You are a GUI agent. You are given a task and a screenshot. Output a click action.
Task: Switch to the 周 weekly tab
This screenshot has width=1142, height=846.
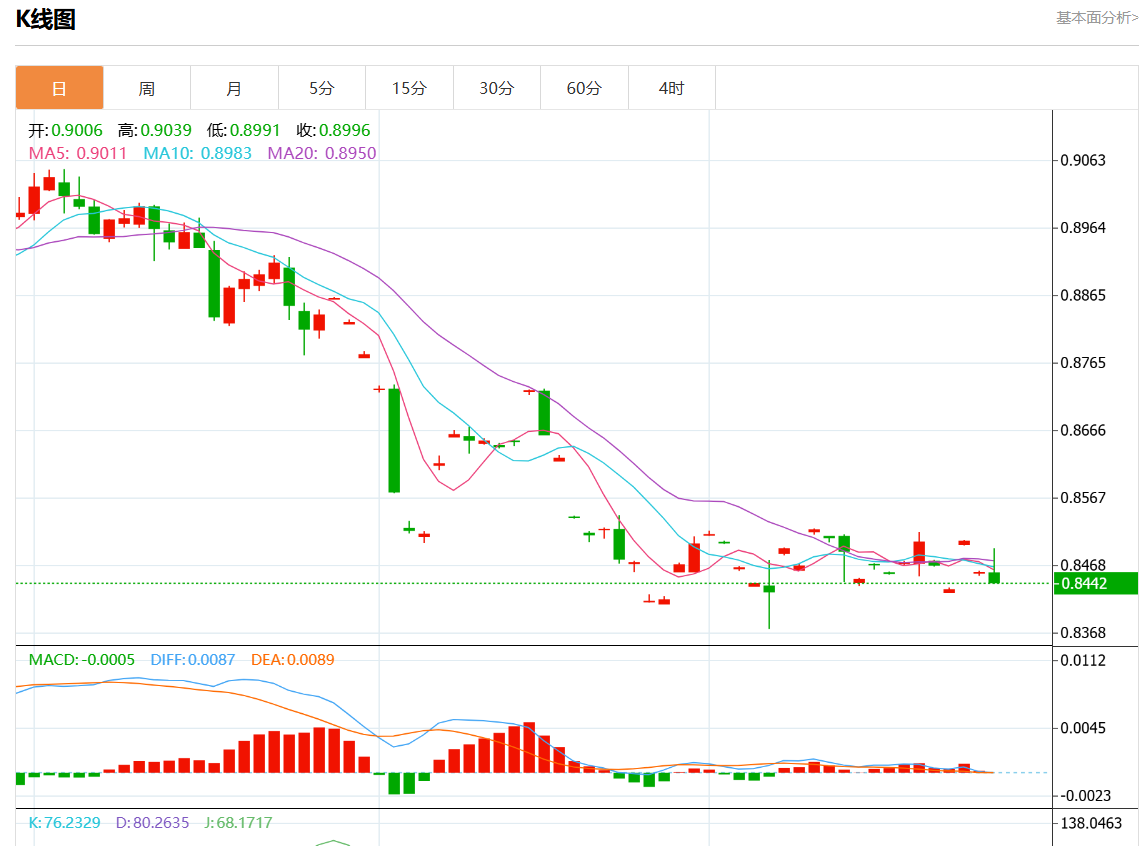[x=147, y=88]
